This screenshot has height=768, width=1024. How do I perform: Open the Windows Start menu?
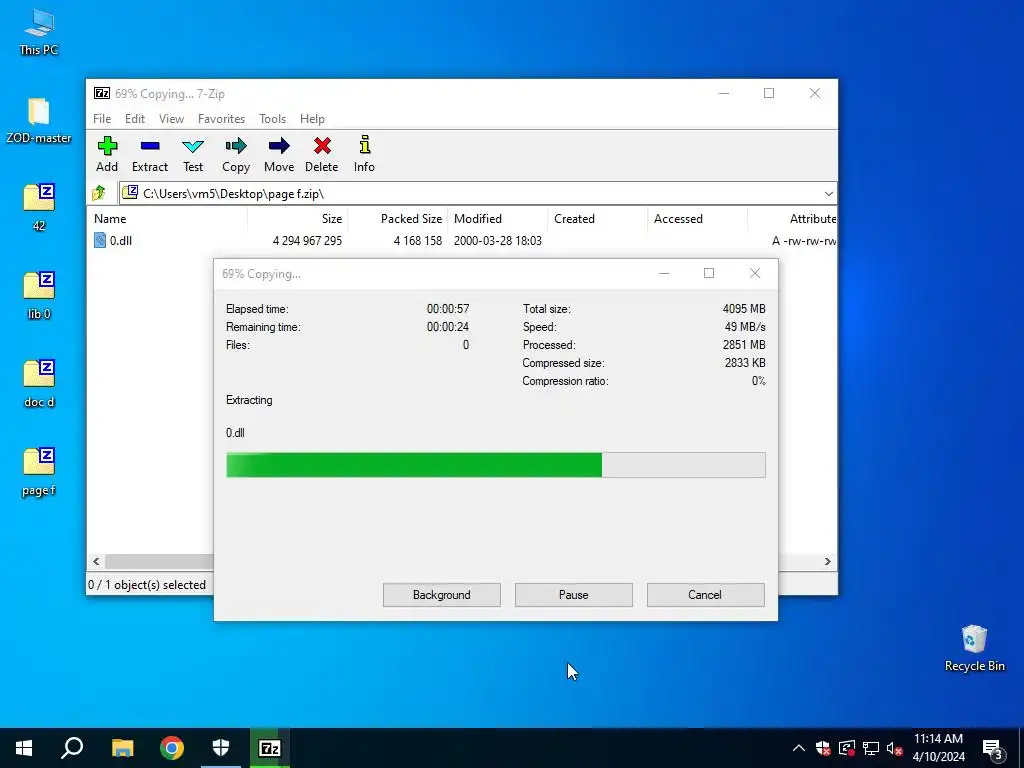pos(24,748)
